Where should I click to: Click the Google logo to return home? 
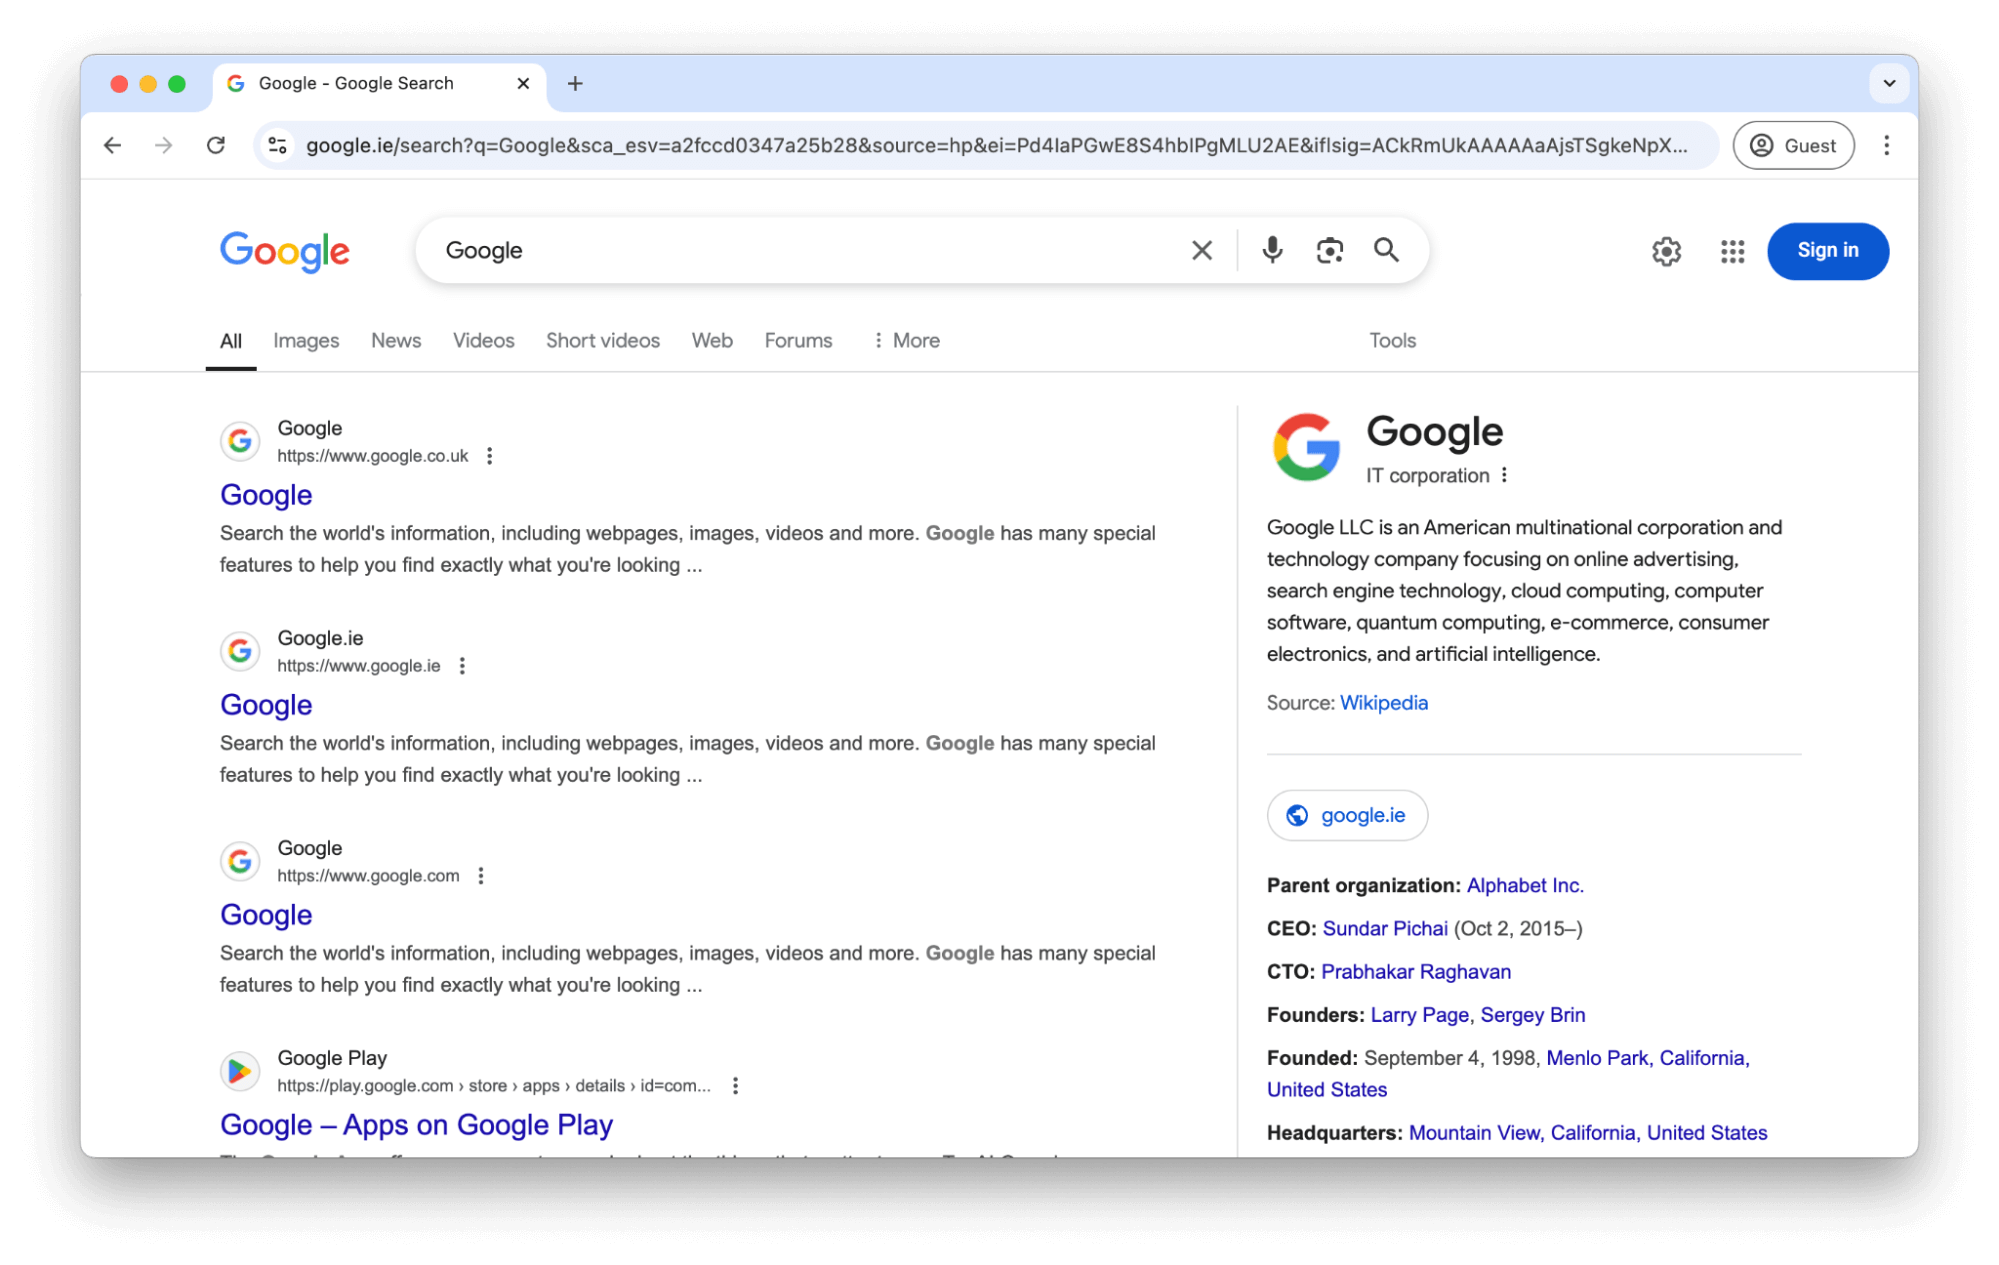pos(284,251)
